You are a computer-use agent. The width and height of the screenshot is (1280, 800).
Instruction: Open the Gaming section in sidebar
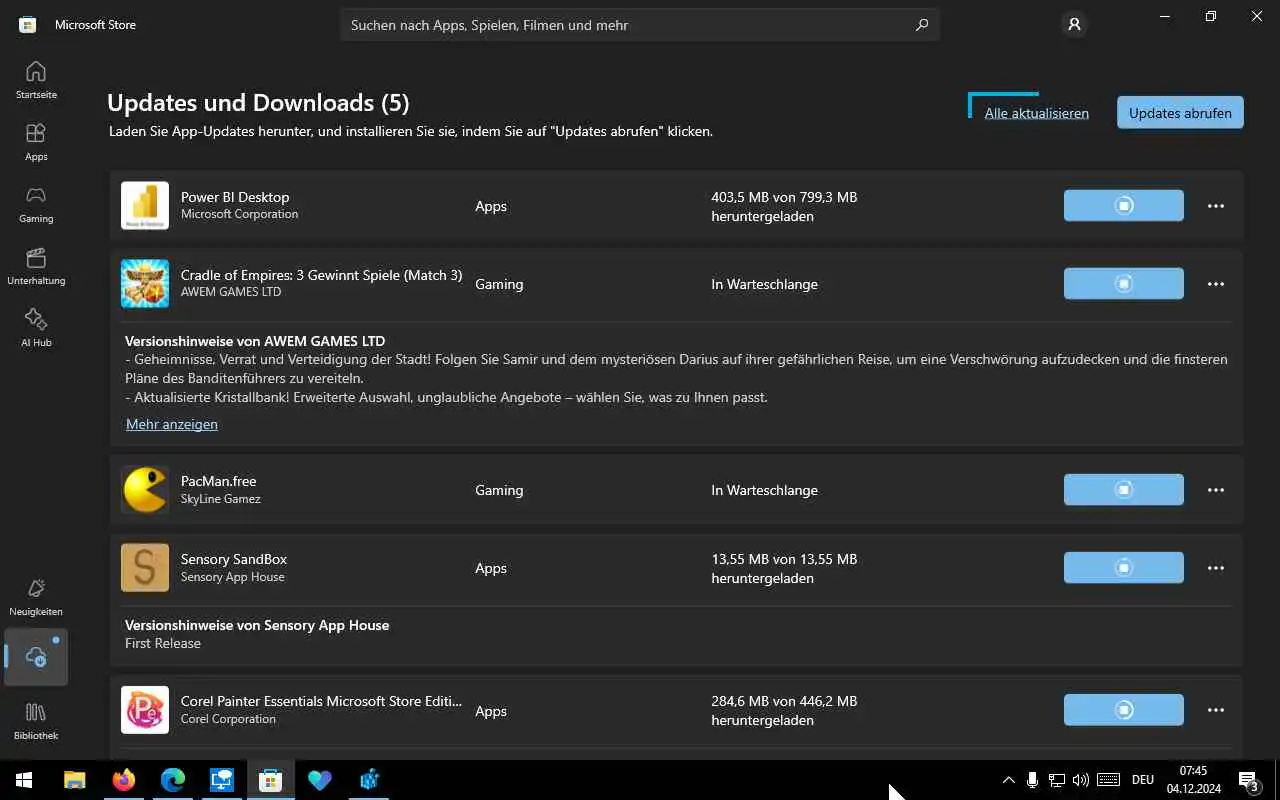(x=36, y=204)
